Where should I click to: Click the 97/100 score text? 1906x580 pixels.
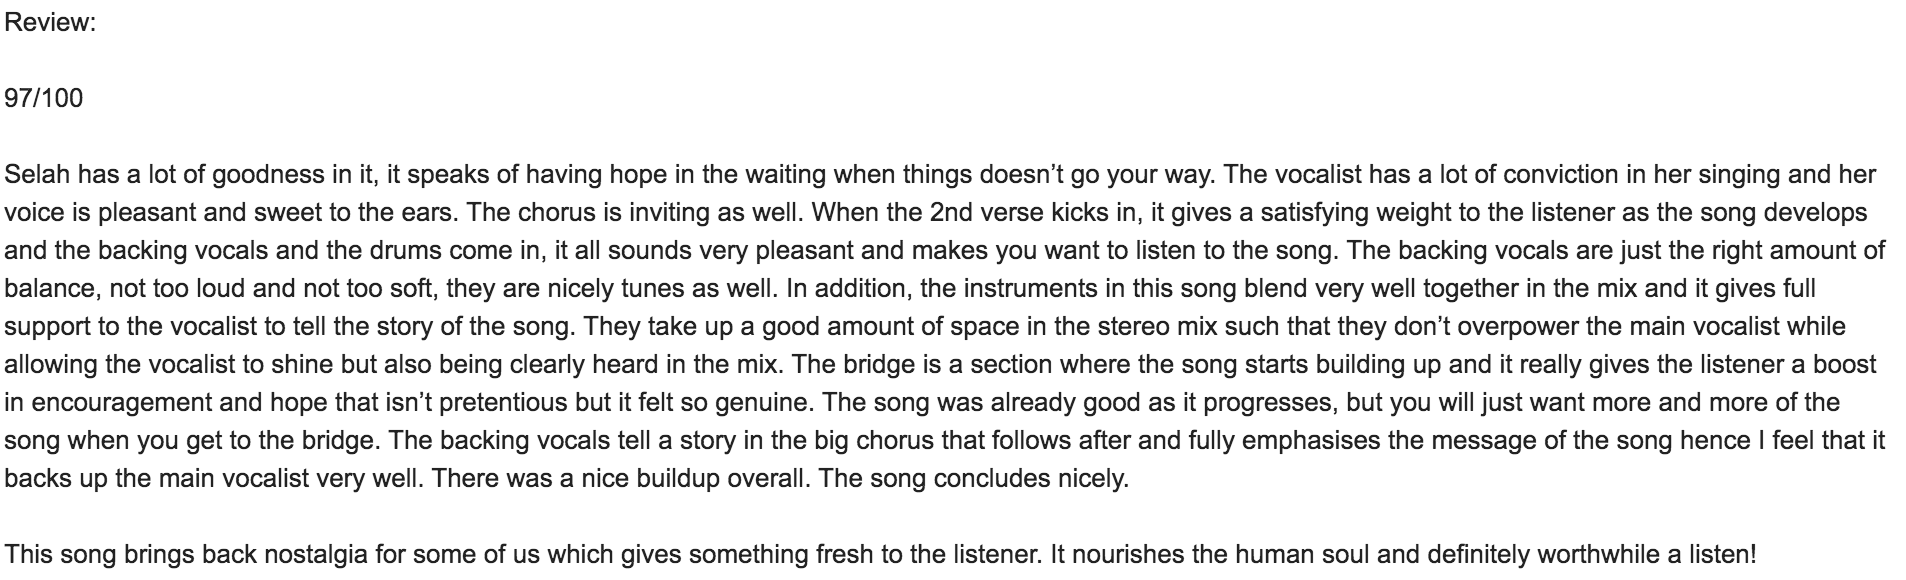pos(44,98)
